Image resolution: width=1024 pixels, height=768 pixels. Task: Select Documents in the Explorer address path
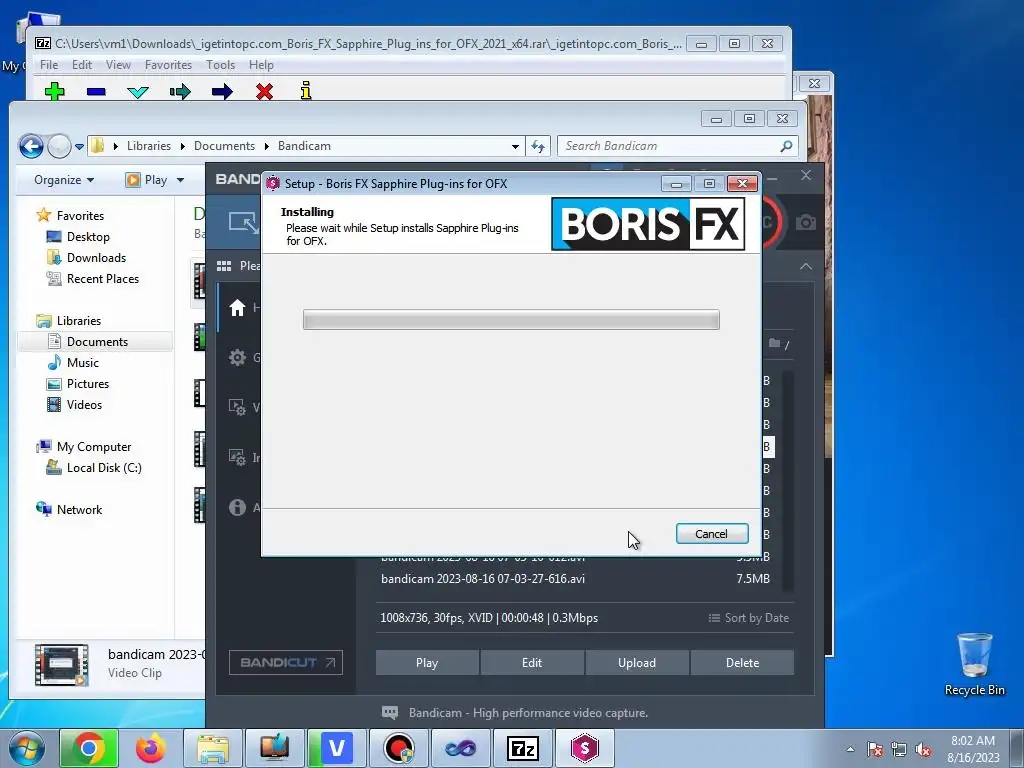tap(224, 146)
